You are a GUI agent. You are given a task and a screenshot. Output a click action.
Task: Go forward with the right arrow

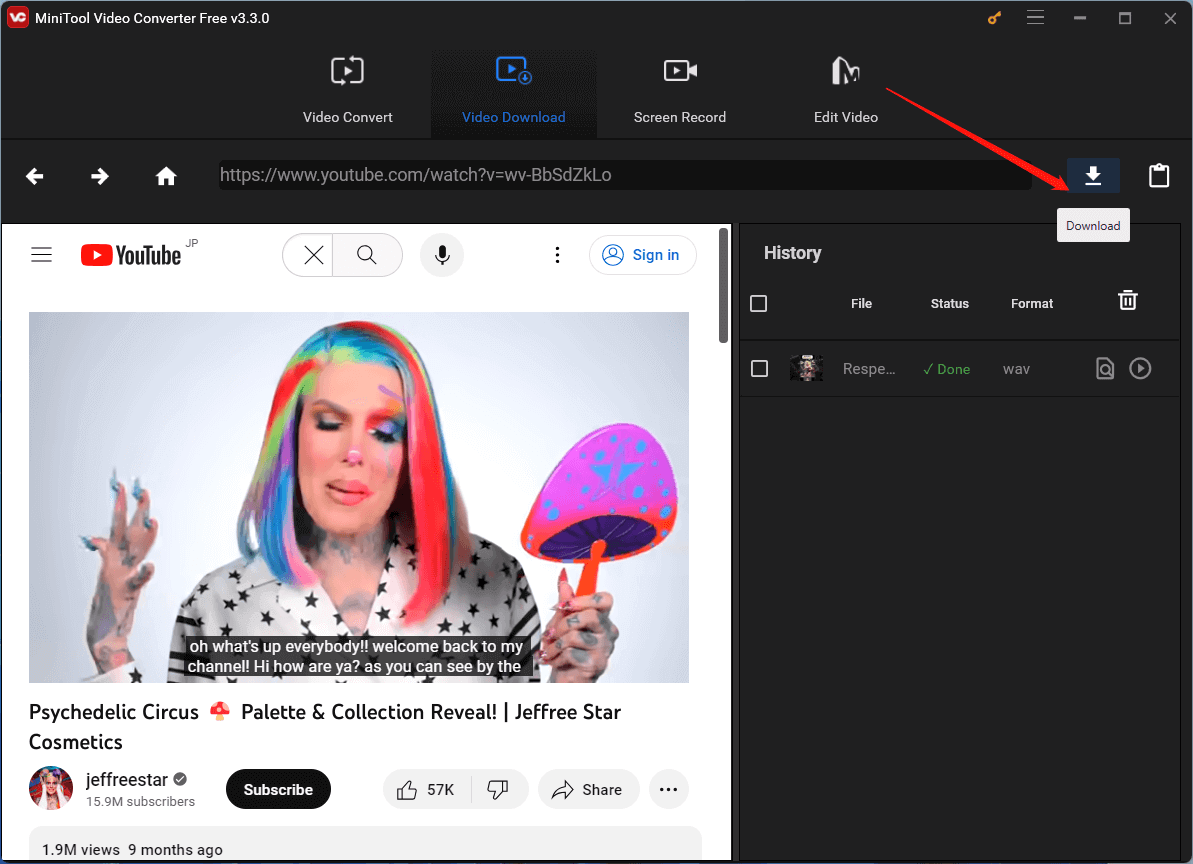100,176
